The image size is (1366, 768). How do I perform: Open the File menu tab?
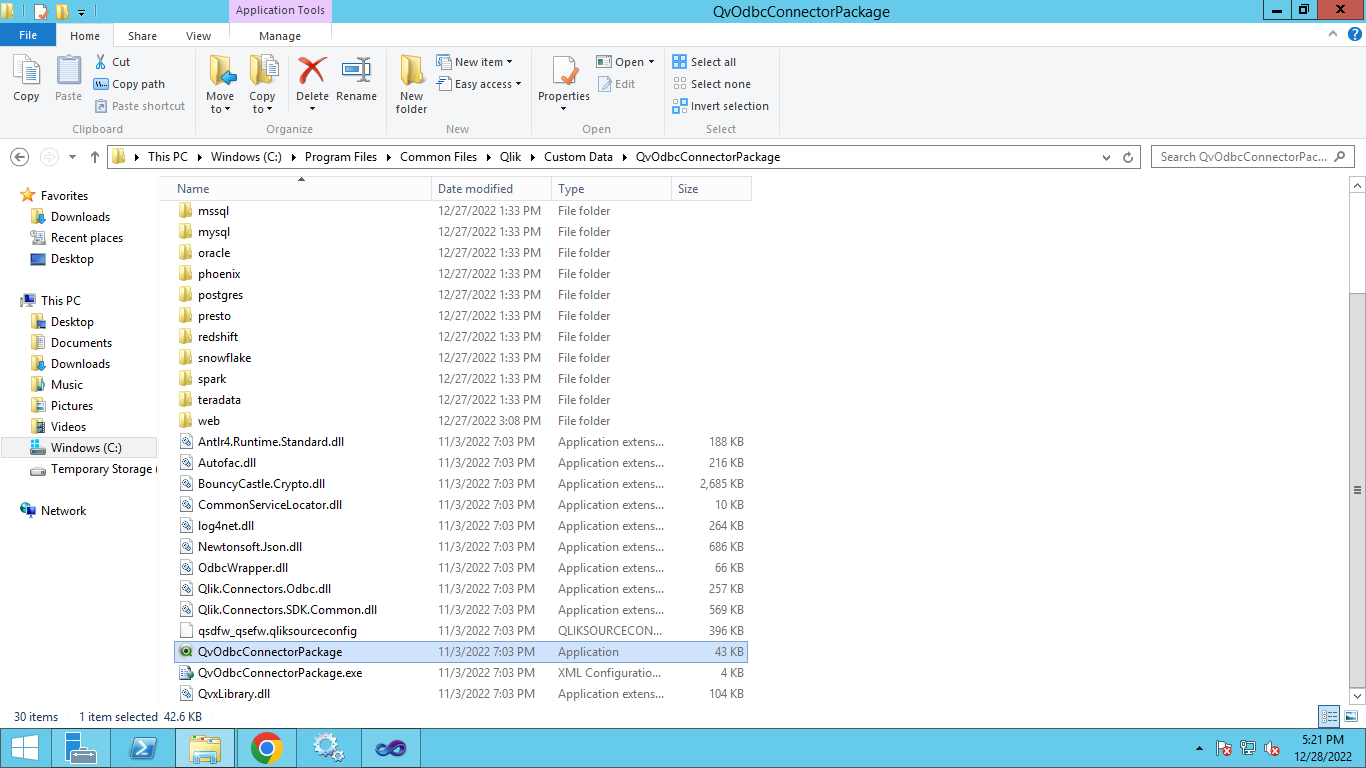28,35
